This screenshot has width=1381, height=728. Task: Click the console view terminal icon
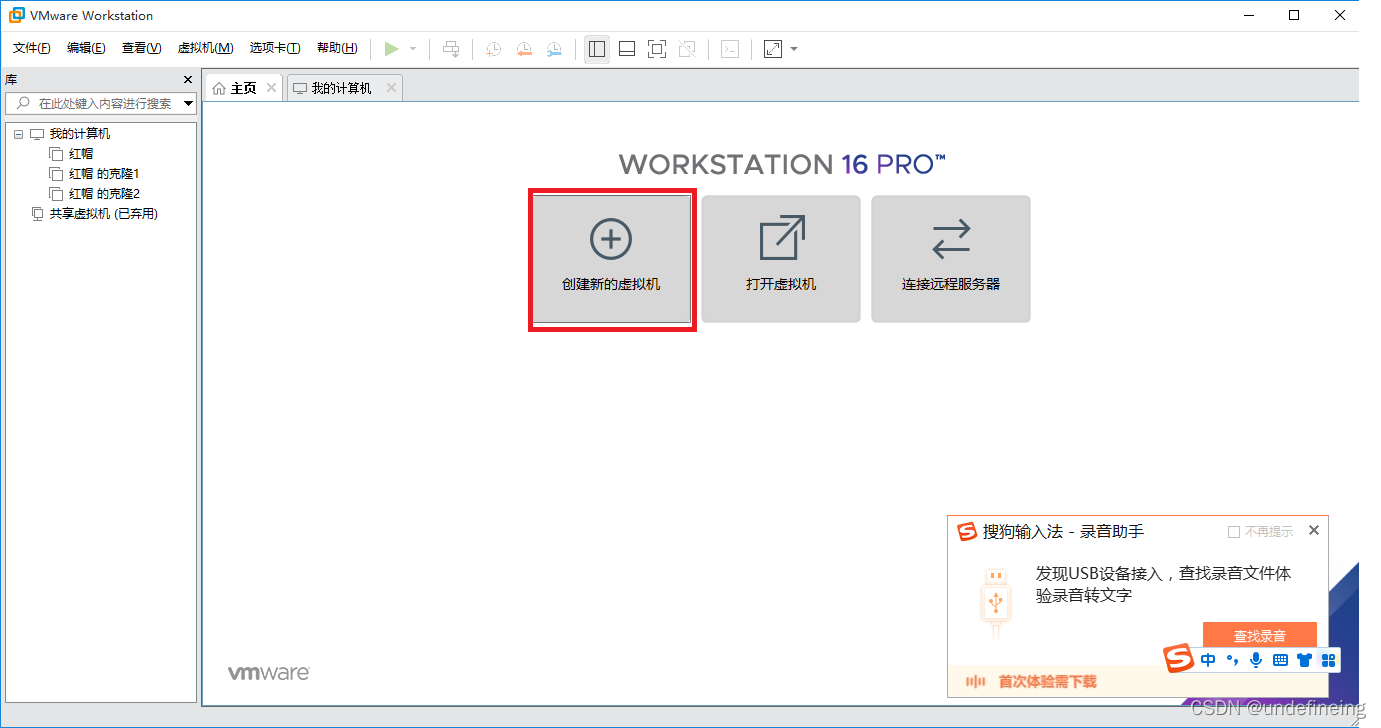click(730, 49)
